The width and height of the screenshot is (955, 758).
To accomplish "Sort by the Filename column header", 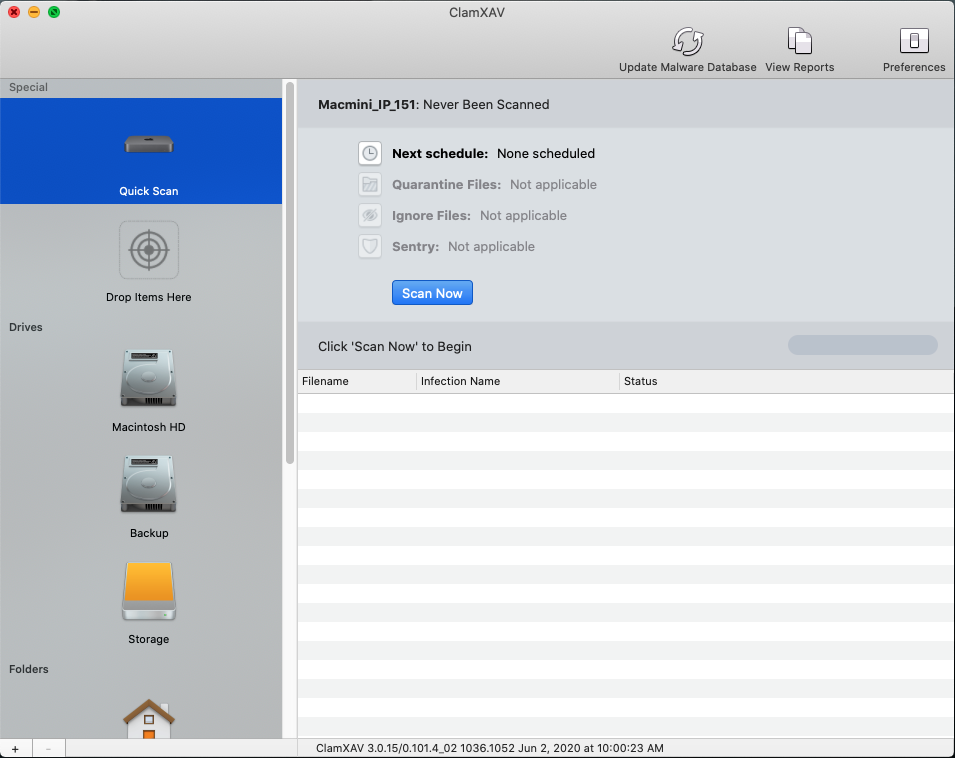I will tap(357, 381).
